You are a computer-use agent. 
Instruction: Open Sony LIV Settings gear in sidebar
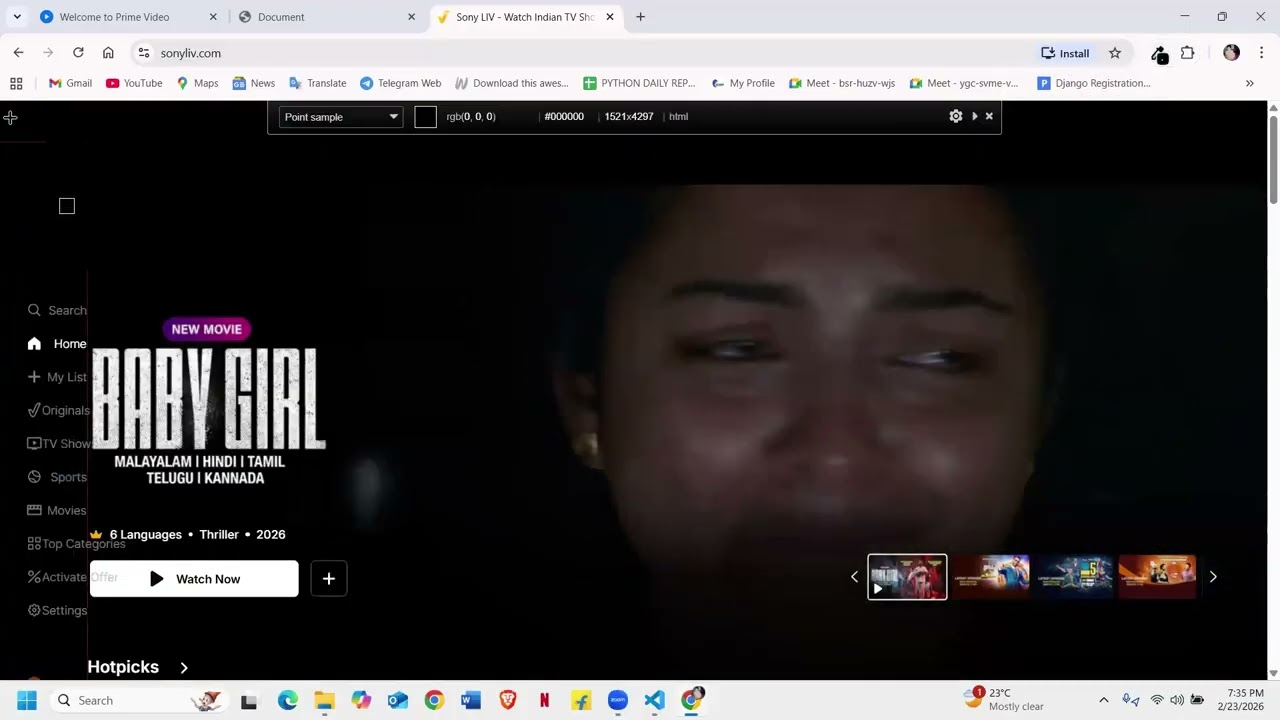point(34,610)
